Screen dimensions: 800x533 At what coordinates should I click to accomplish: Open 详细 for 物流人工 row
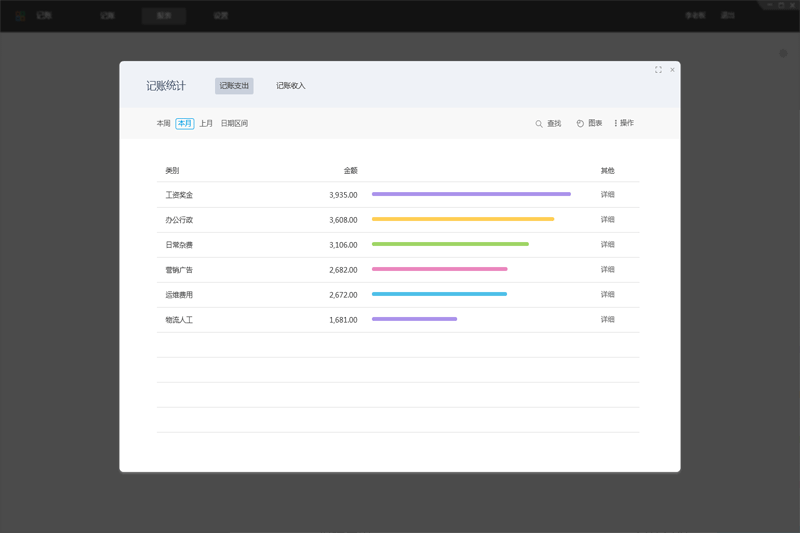608,319
